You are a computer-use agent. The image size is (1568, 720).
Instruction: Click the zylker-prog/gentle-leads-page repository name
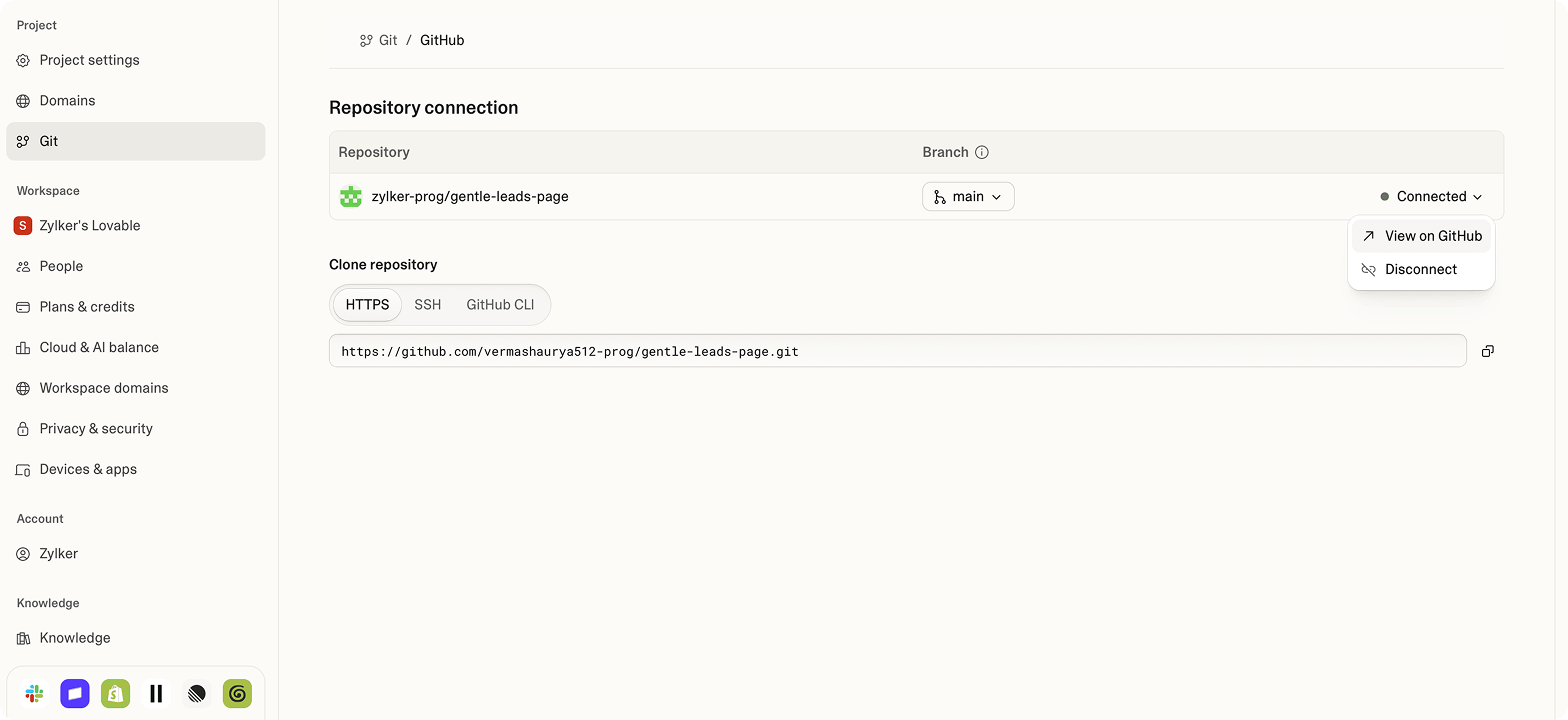coord(470,197)
